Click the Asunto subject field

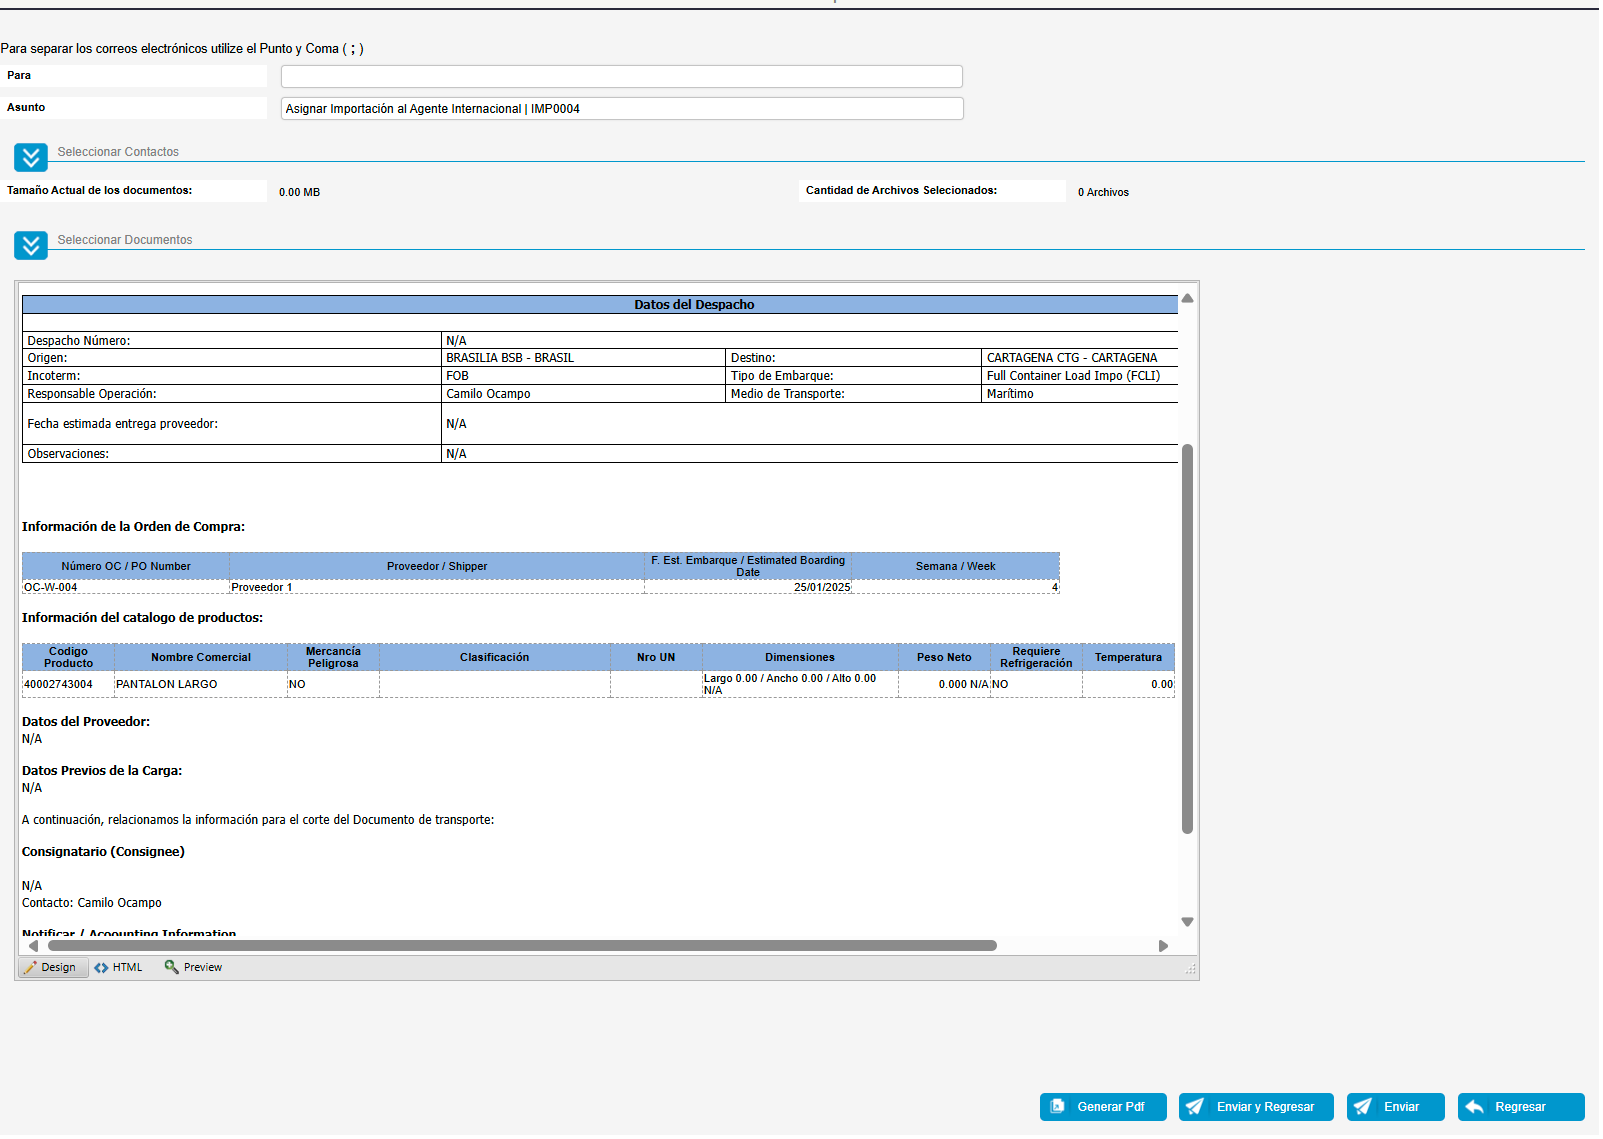point(621,109)
